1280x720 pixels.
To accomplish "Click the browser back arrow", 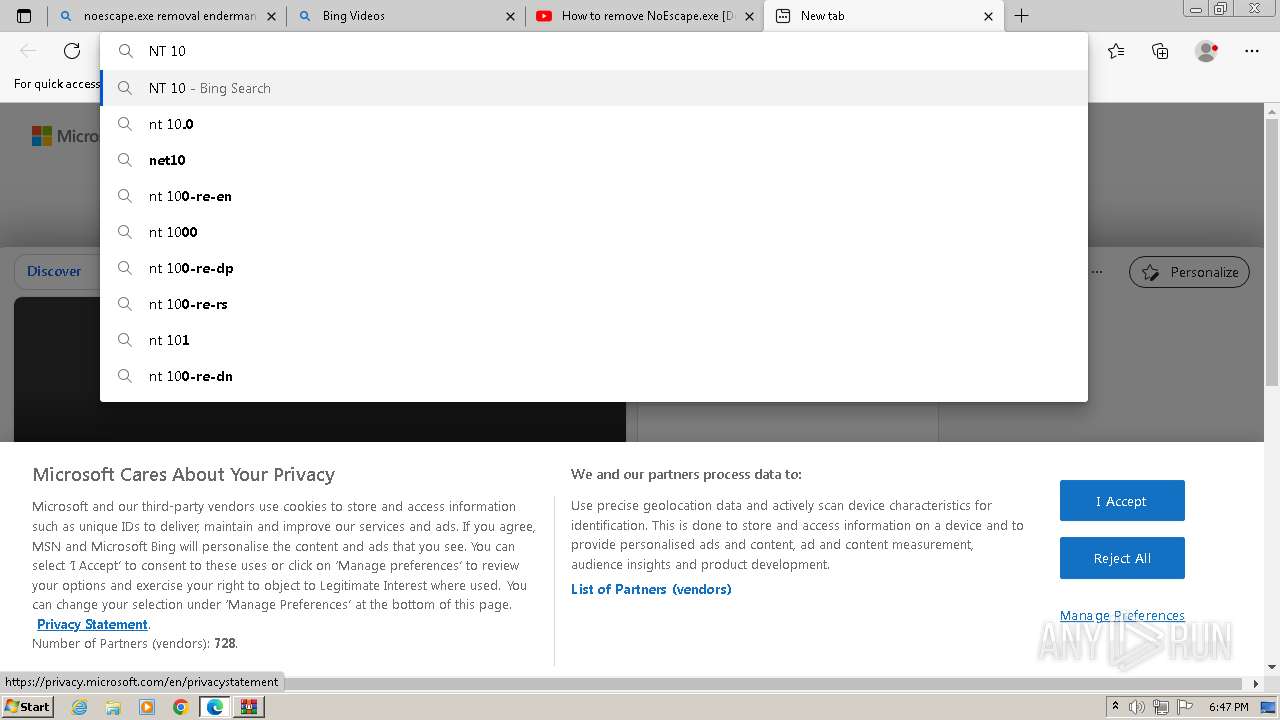I will coord(28,51).
